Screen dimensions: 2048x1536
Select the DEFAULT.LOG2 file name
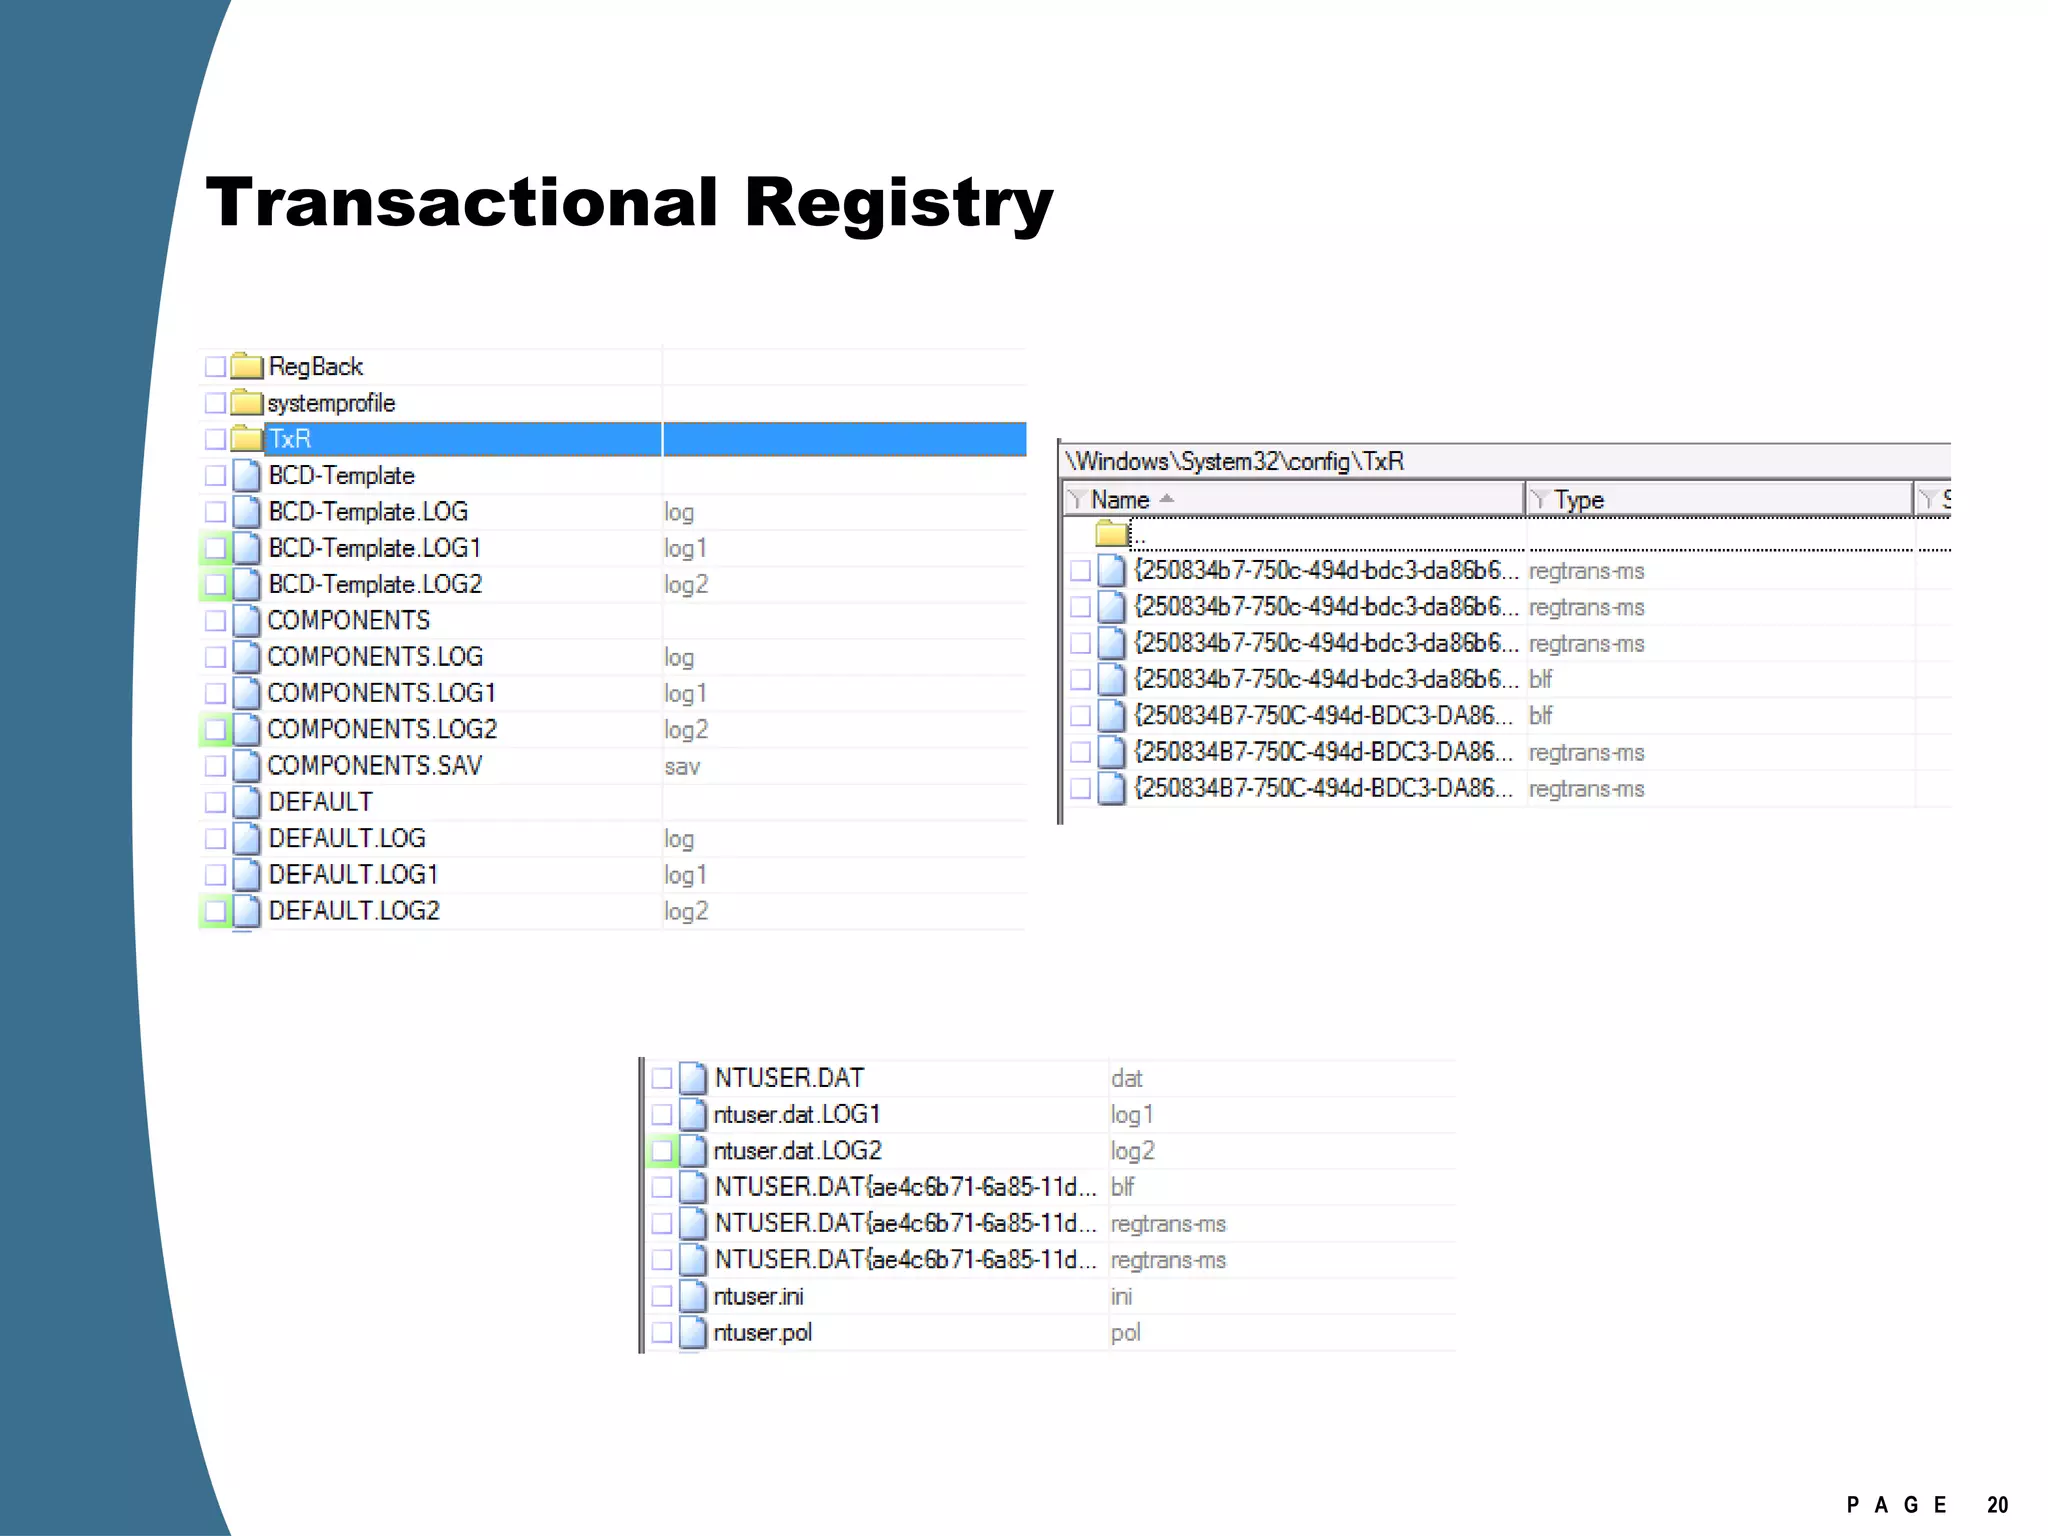click(354, 911)
